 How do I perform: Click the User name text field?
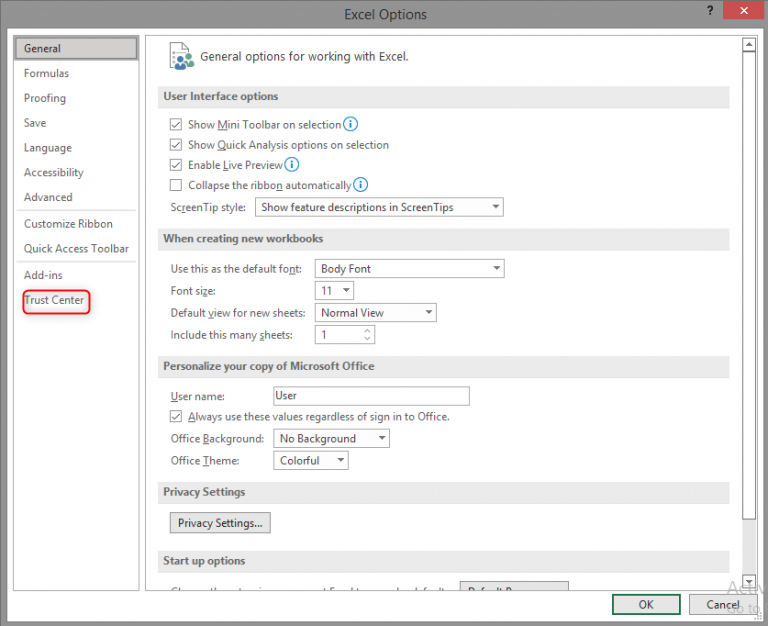(x=371, y=396)
